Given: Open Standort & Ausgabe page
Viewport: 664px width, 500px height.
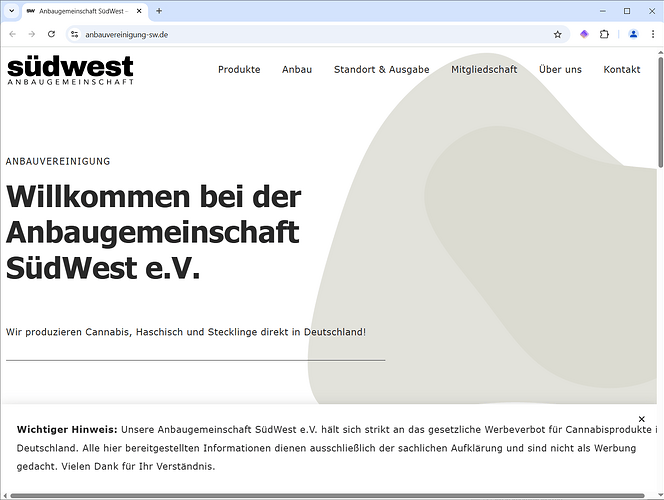Looking at the screenshot, I should (x=382, y=69).
